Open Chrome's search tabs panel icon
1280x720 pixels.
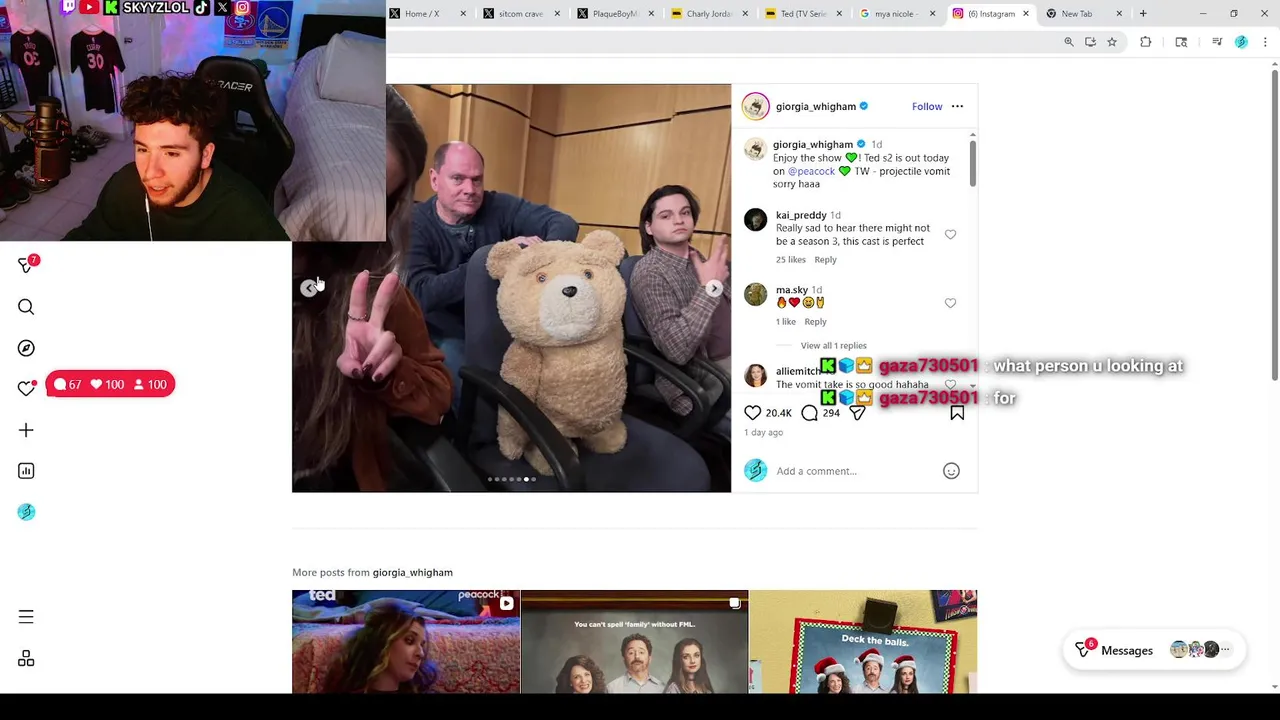(1181, 42)
